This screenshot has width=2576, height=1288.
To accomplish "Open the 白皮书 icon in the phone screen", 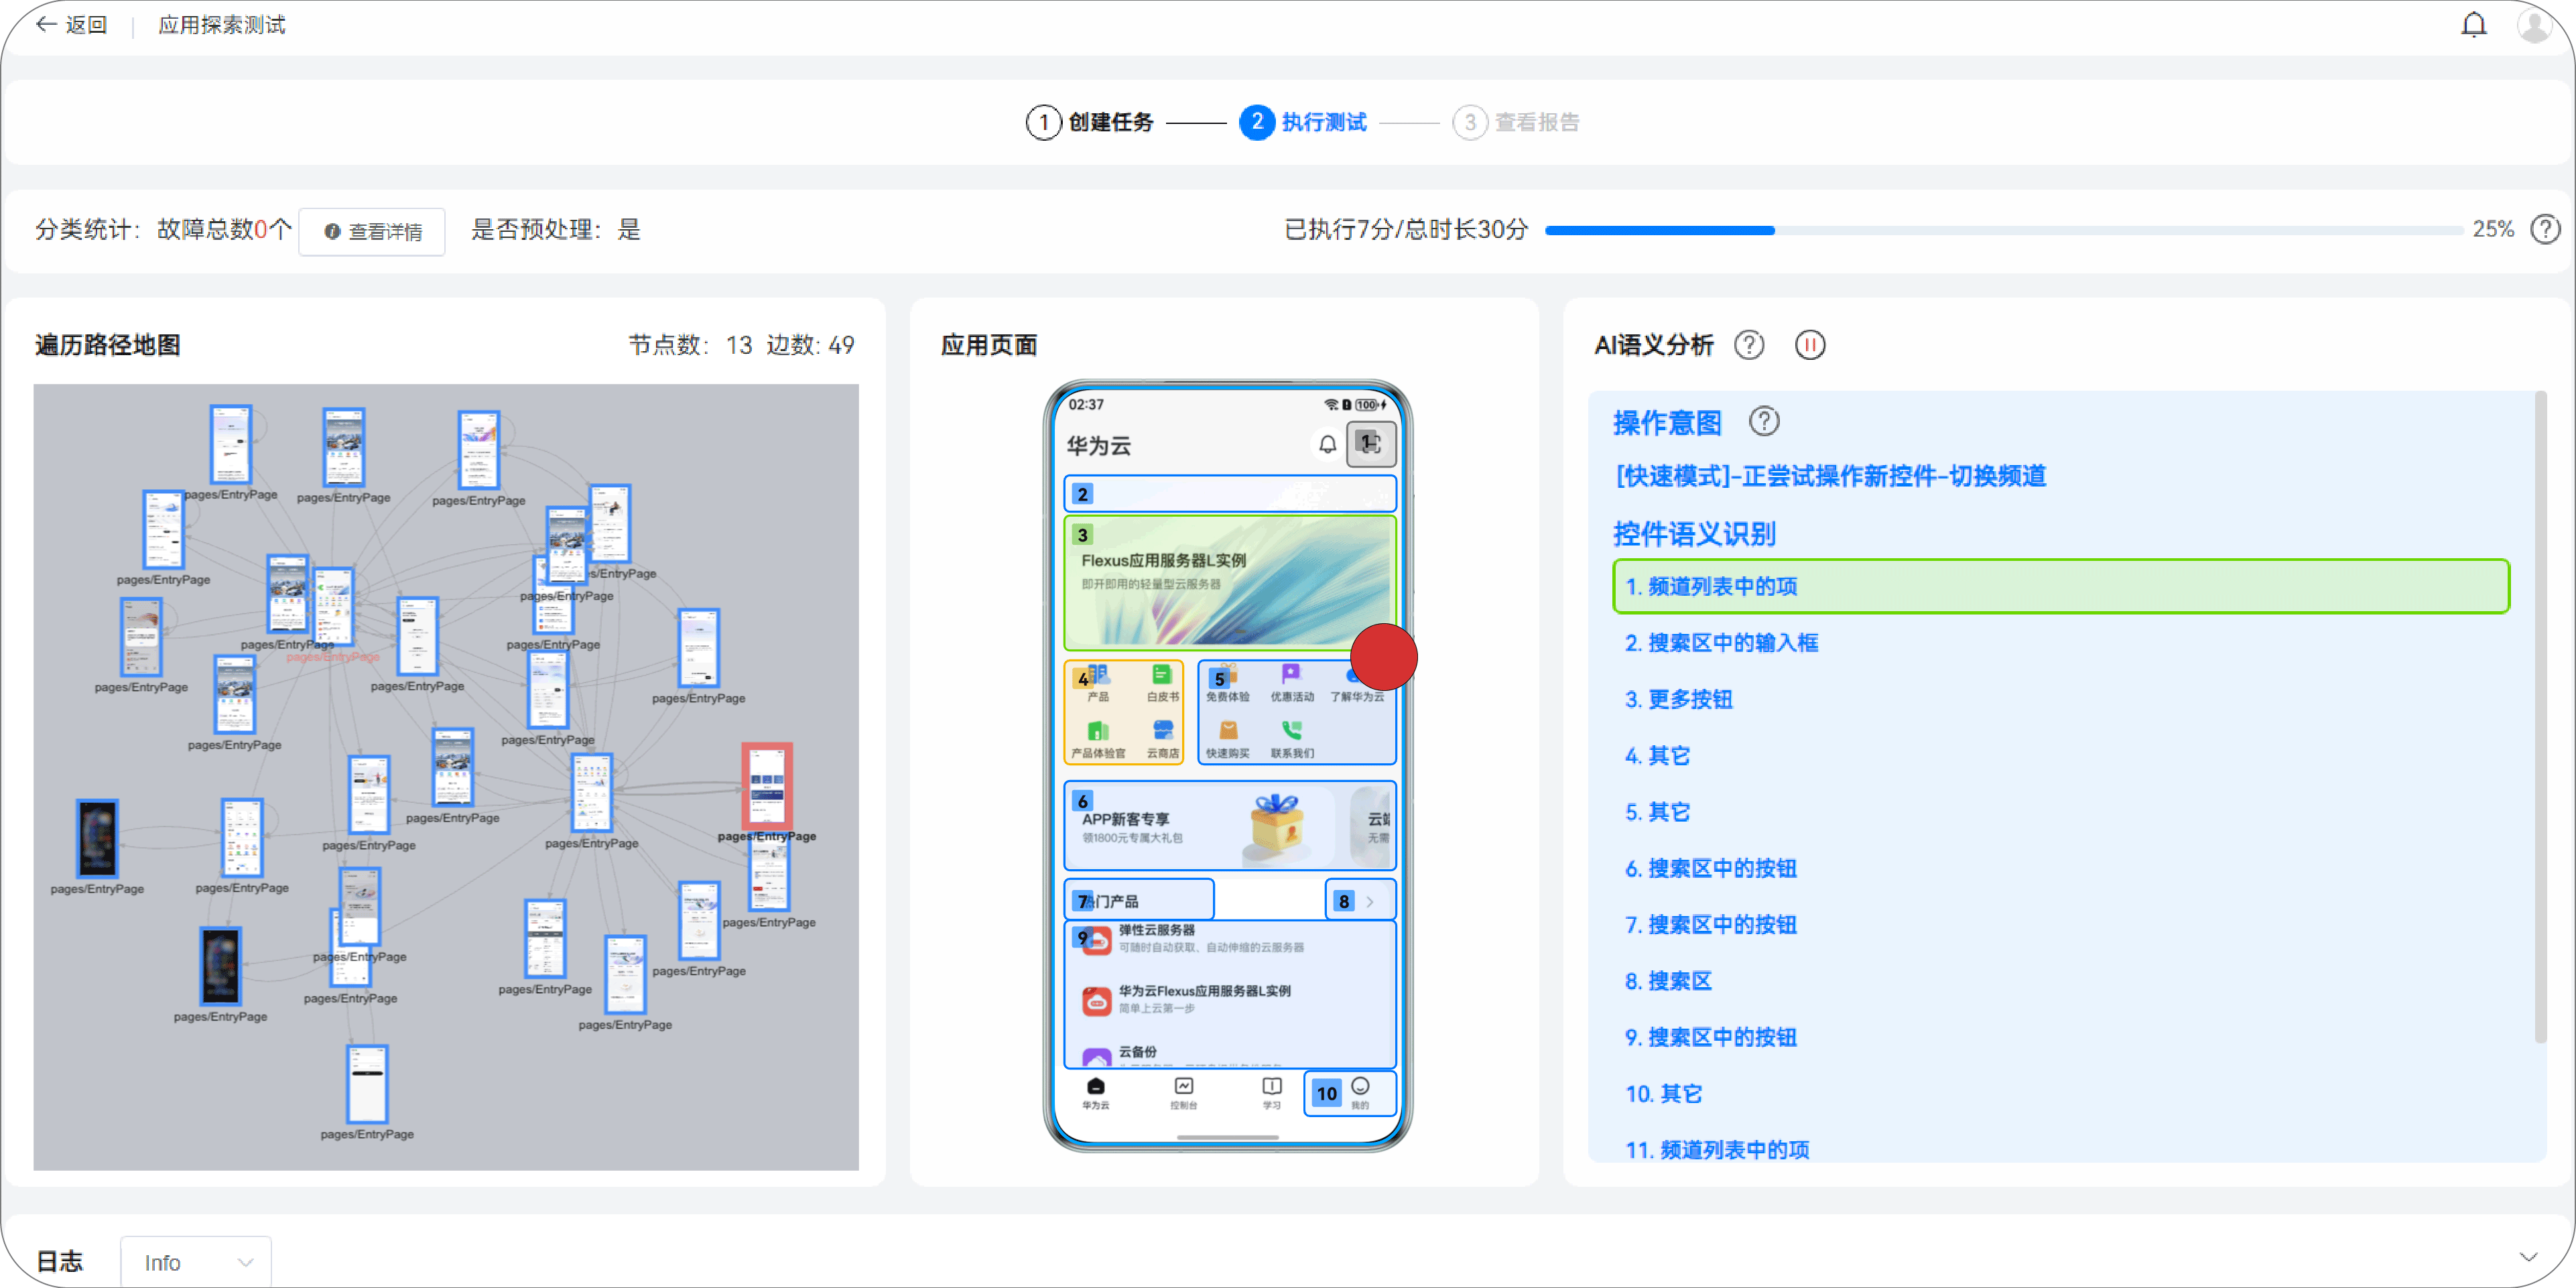I will [x=1163, y=675].
